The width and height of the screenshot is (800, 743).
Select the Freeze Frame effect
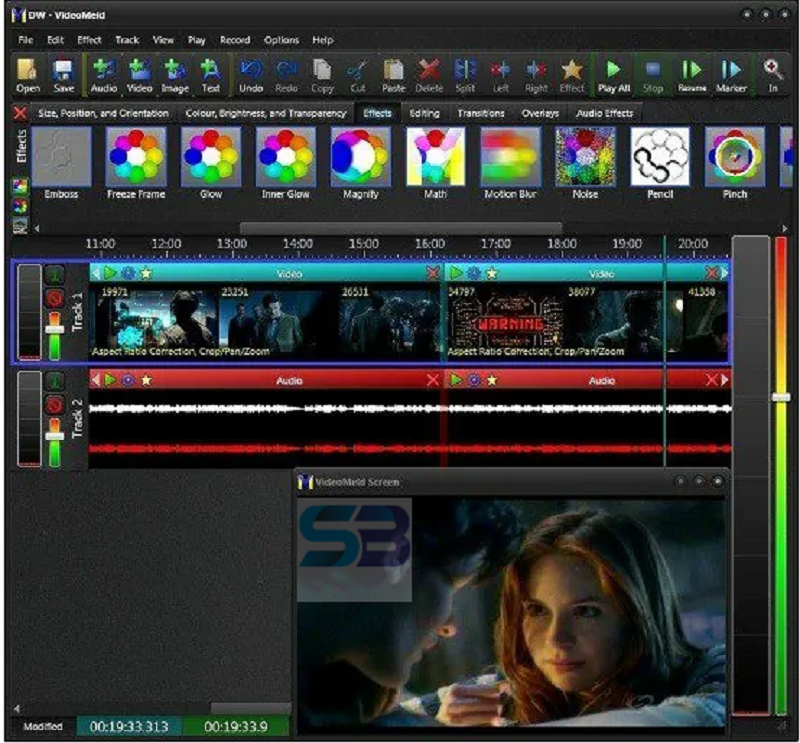[x=136, y=158]
